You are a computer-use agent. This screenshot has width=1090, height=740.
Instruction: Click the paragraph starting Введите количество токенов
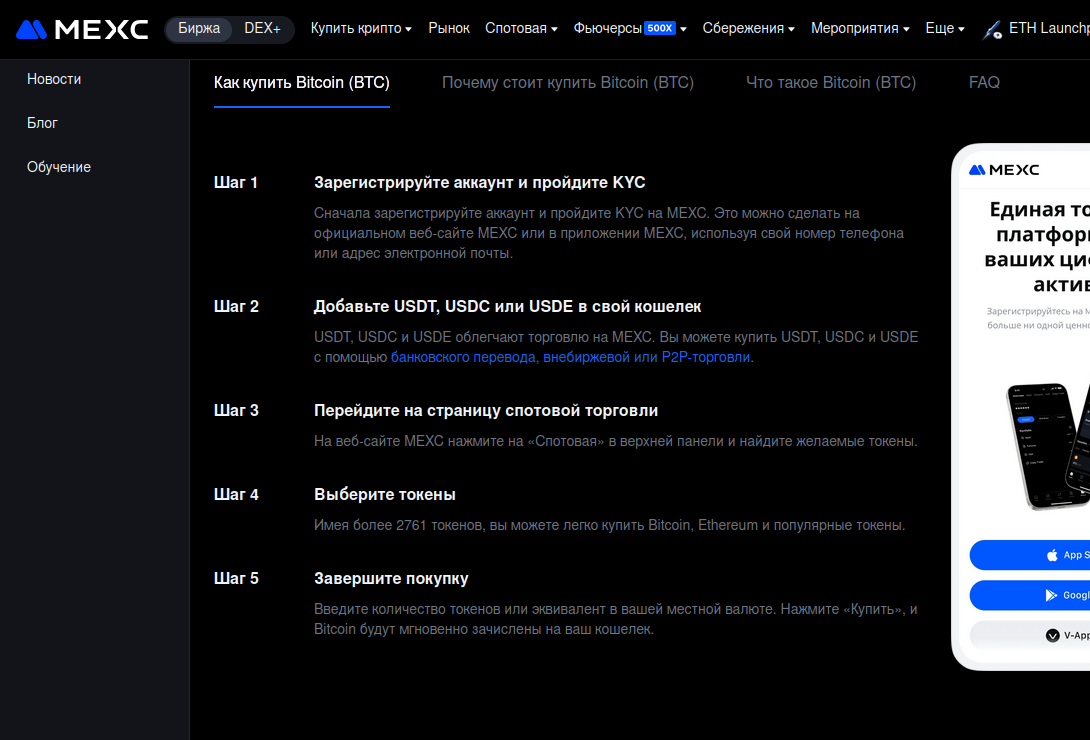pos(616,619)
